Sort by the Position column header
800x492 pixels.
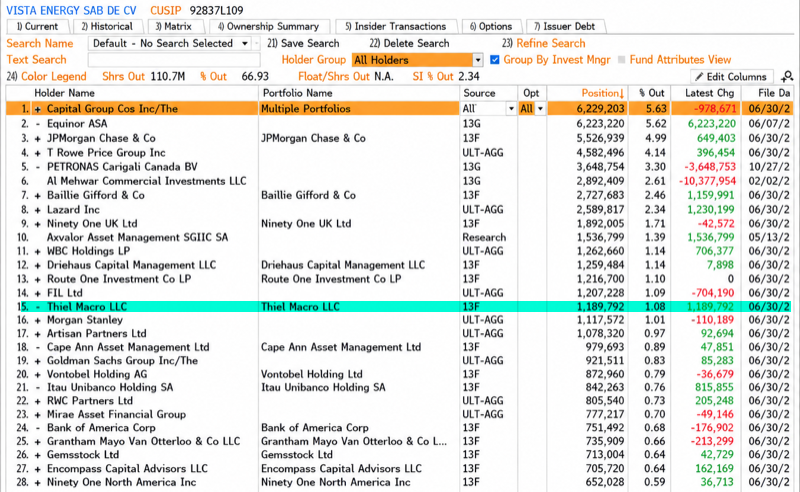603,93
